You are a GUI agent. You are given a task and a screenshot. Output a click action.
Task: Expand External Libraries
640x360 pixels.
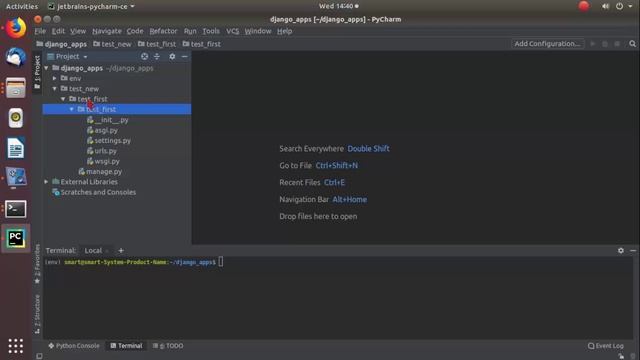(x=46, y=182)
